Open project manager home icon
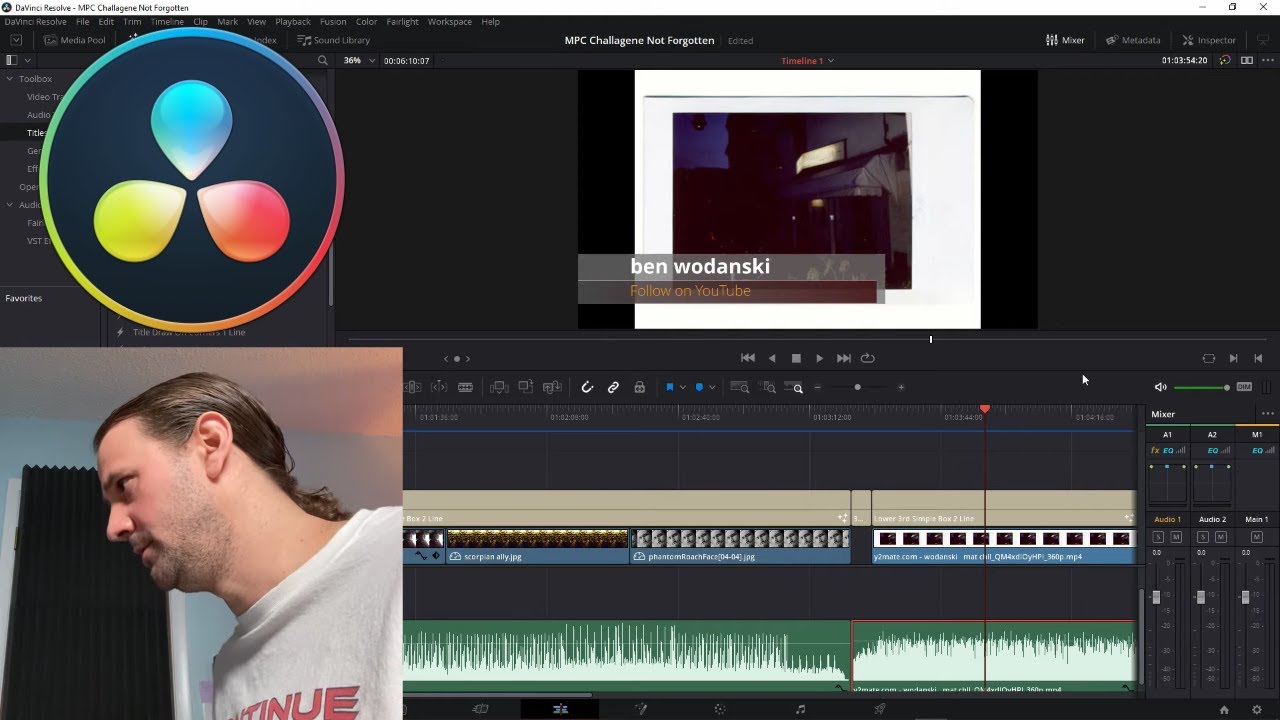The height and width of the screenshot is (720, 1280). 1224,709
